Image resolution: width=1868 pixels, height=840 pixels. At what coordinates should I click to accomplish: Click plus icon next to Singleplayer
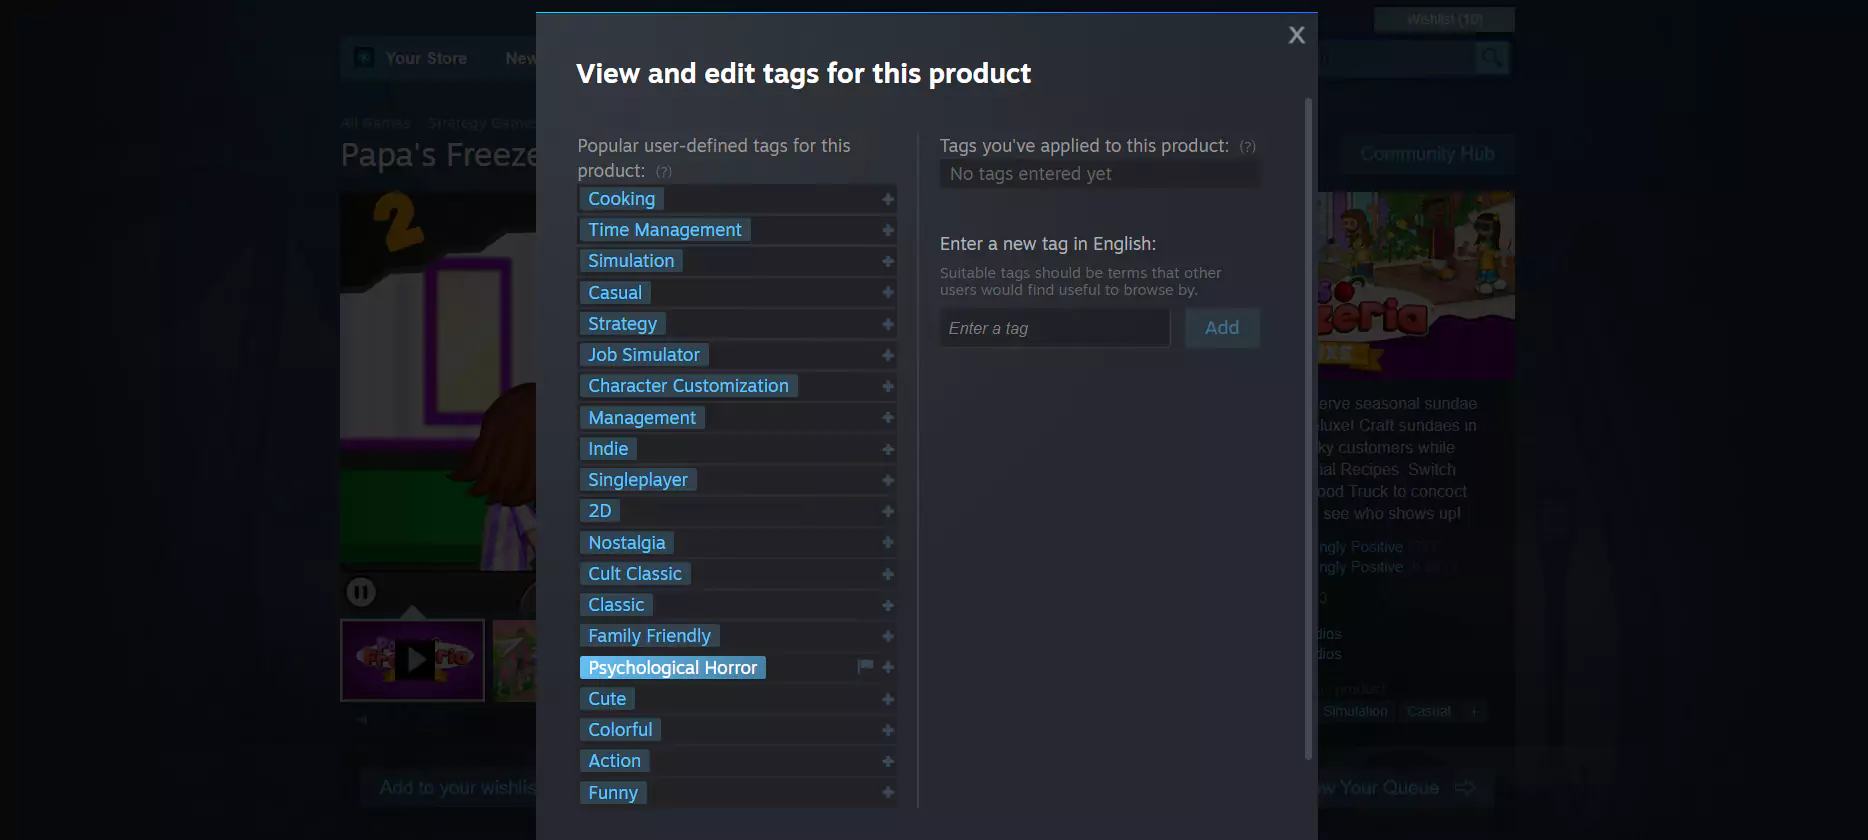tap(887, 480)
